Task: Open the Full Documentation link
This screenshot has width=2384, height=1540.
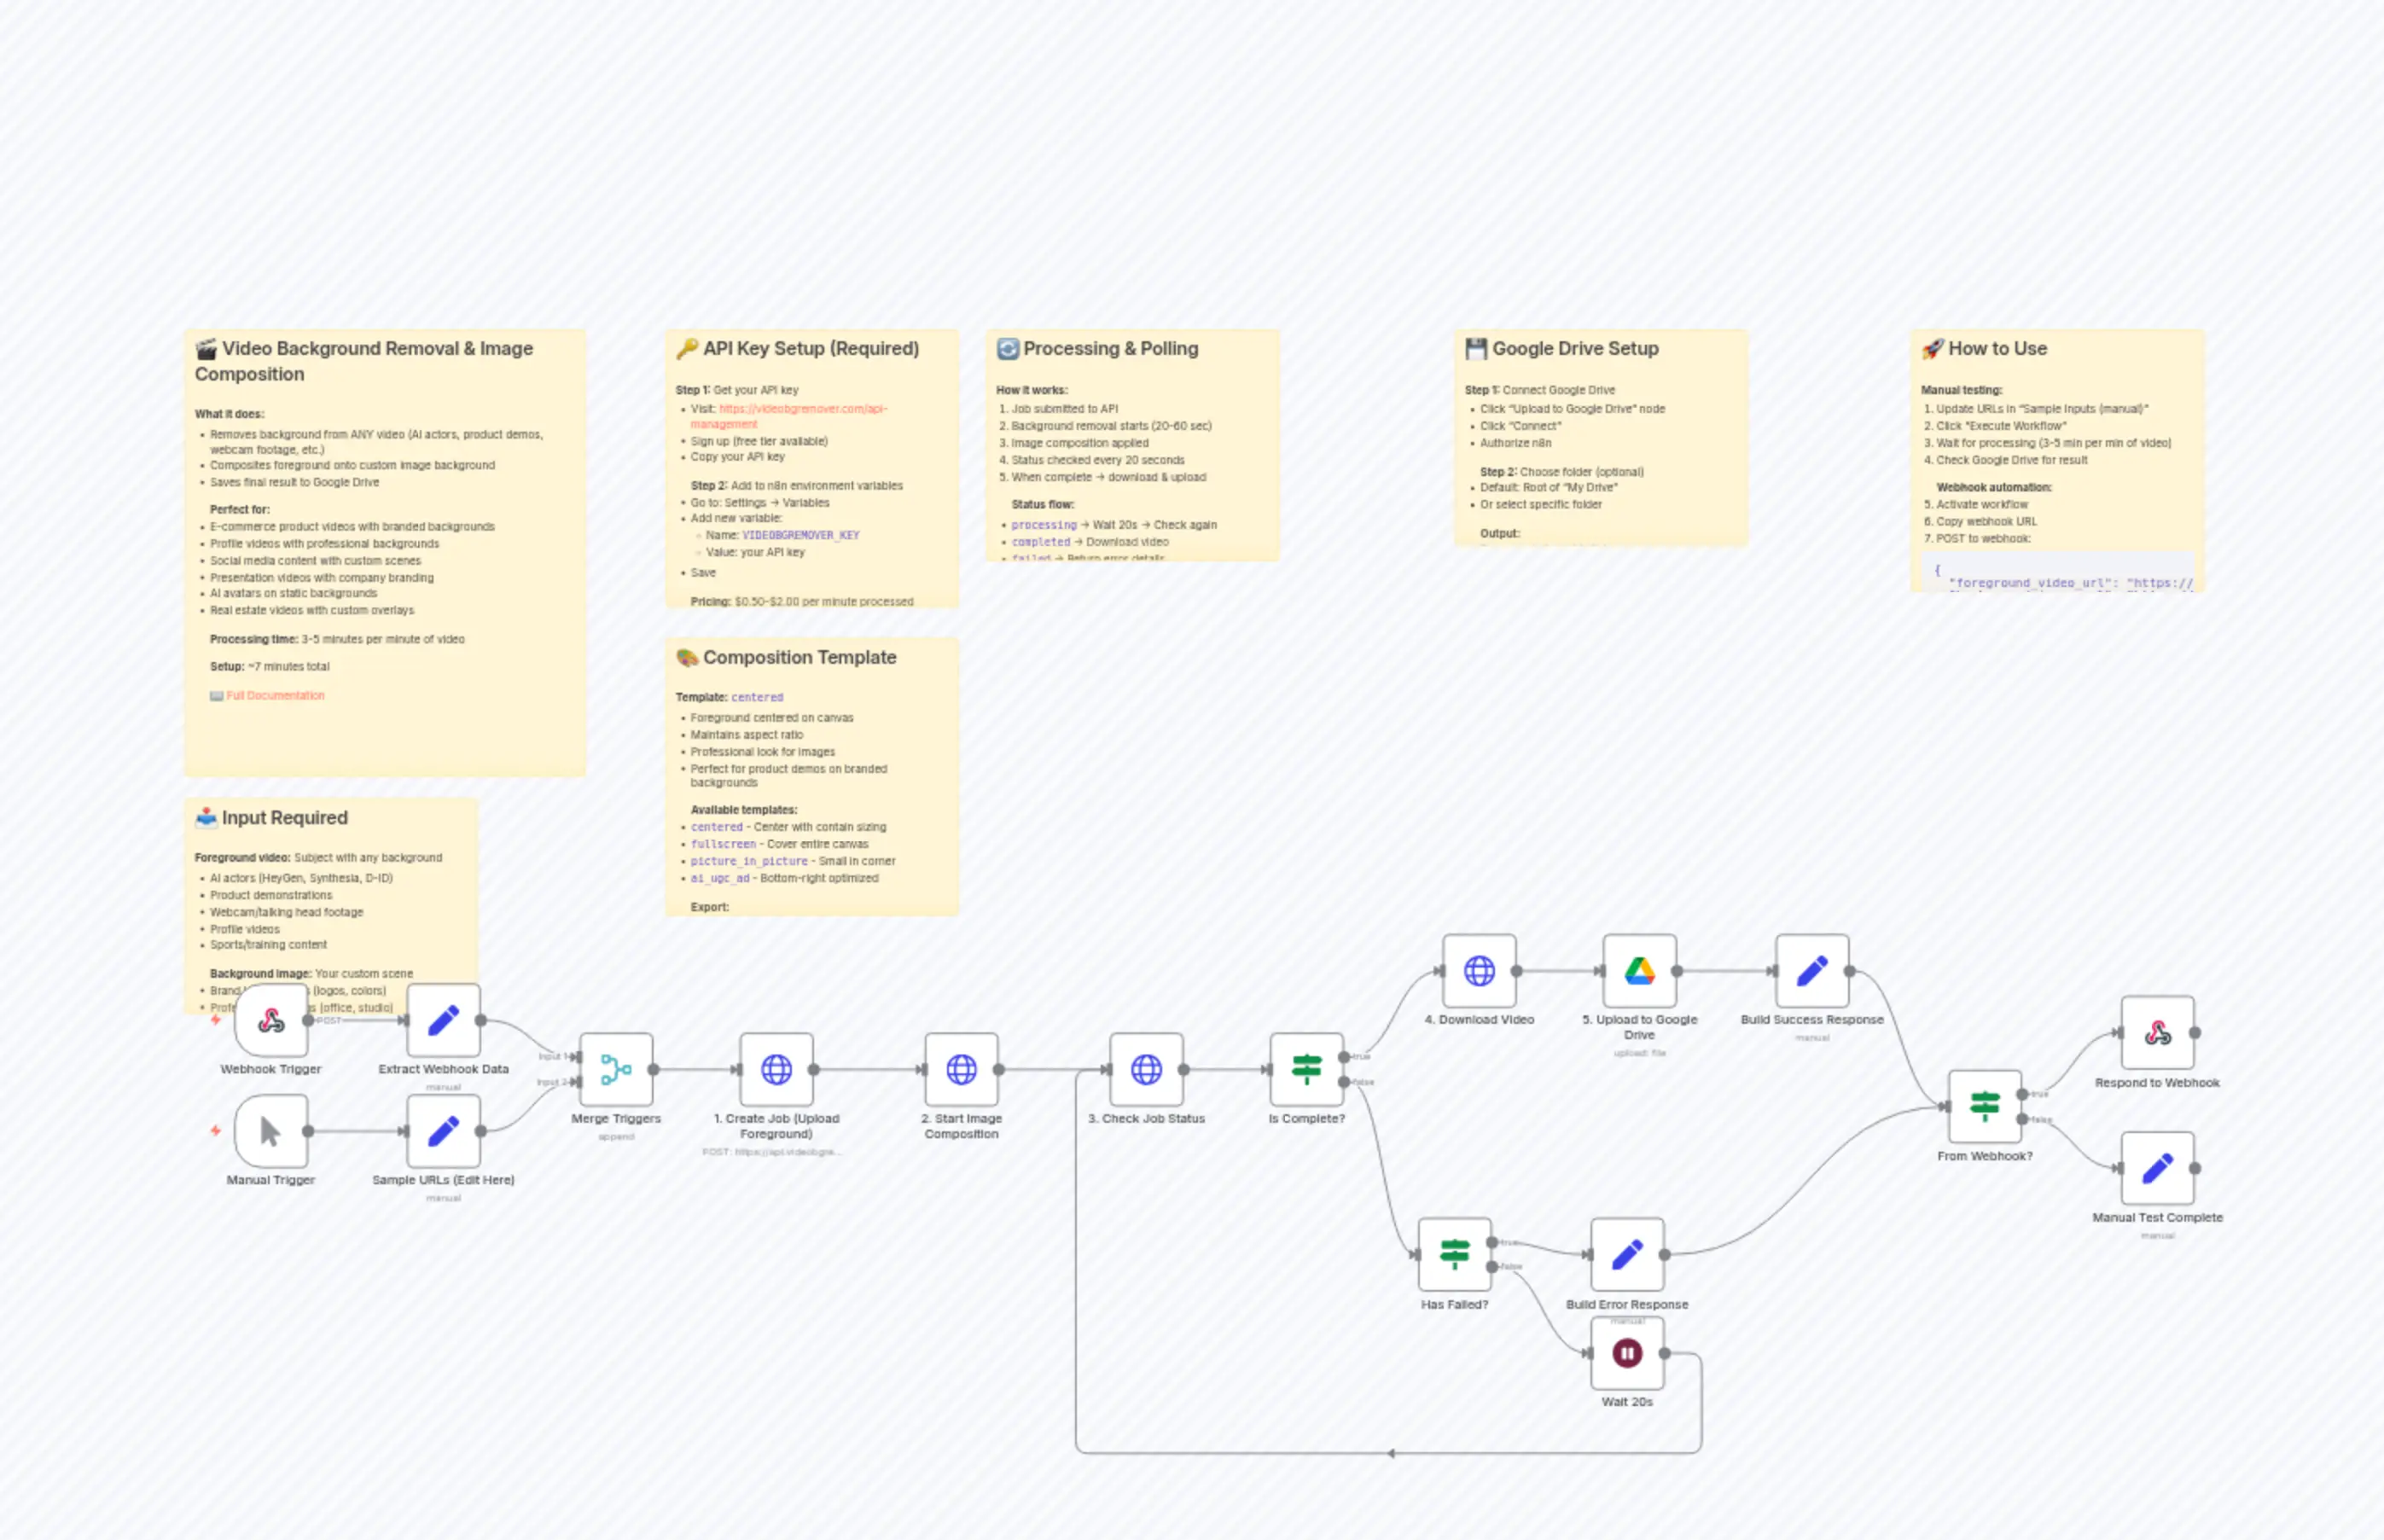Action: pyautogui.click(x=275, y=695)
